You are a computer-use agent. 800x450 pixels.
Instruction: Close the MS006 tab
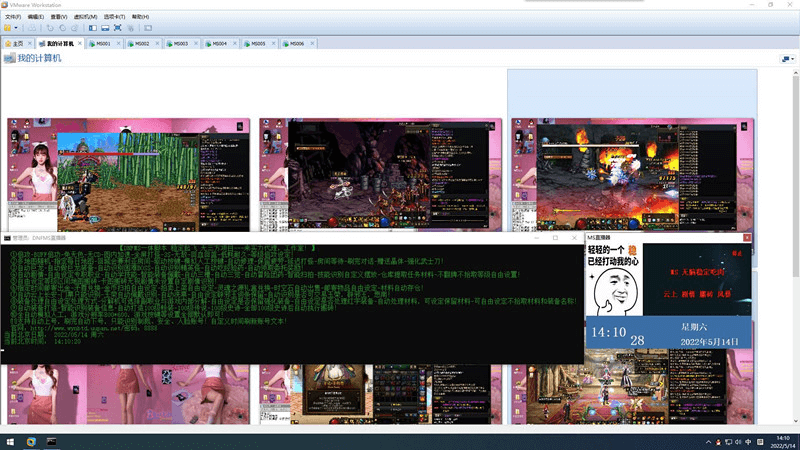point(312,44)
